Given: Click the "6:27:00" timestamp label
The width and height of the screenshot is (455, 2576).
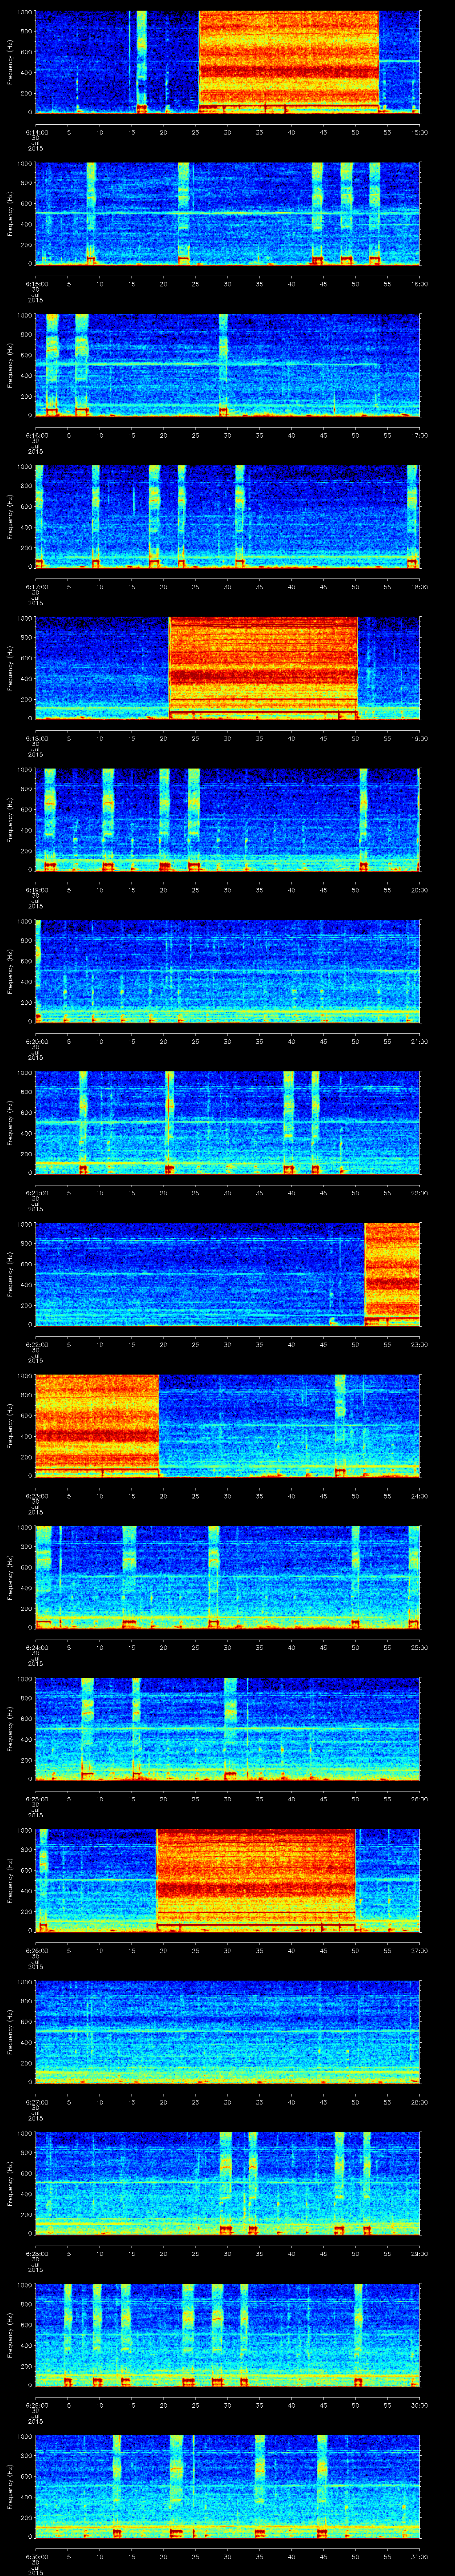Looking at the screenshot, I should [x=37, y=2101].
